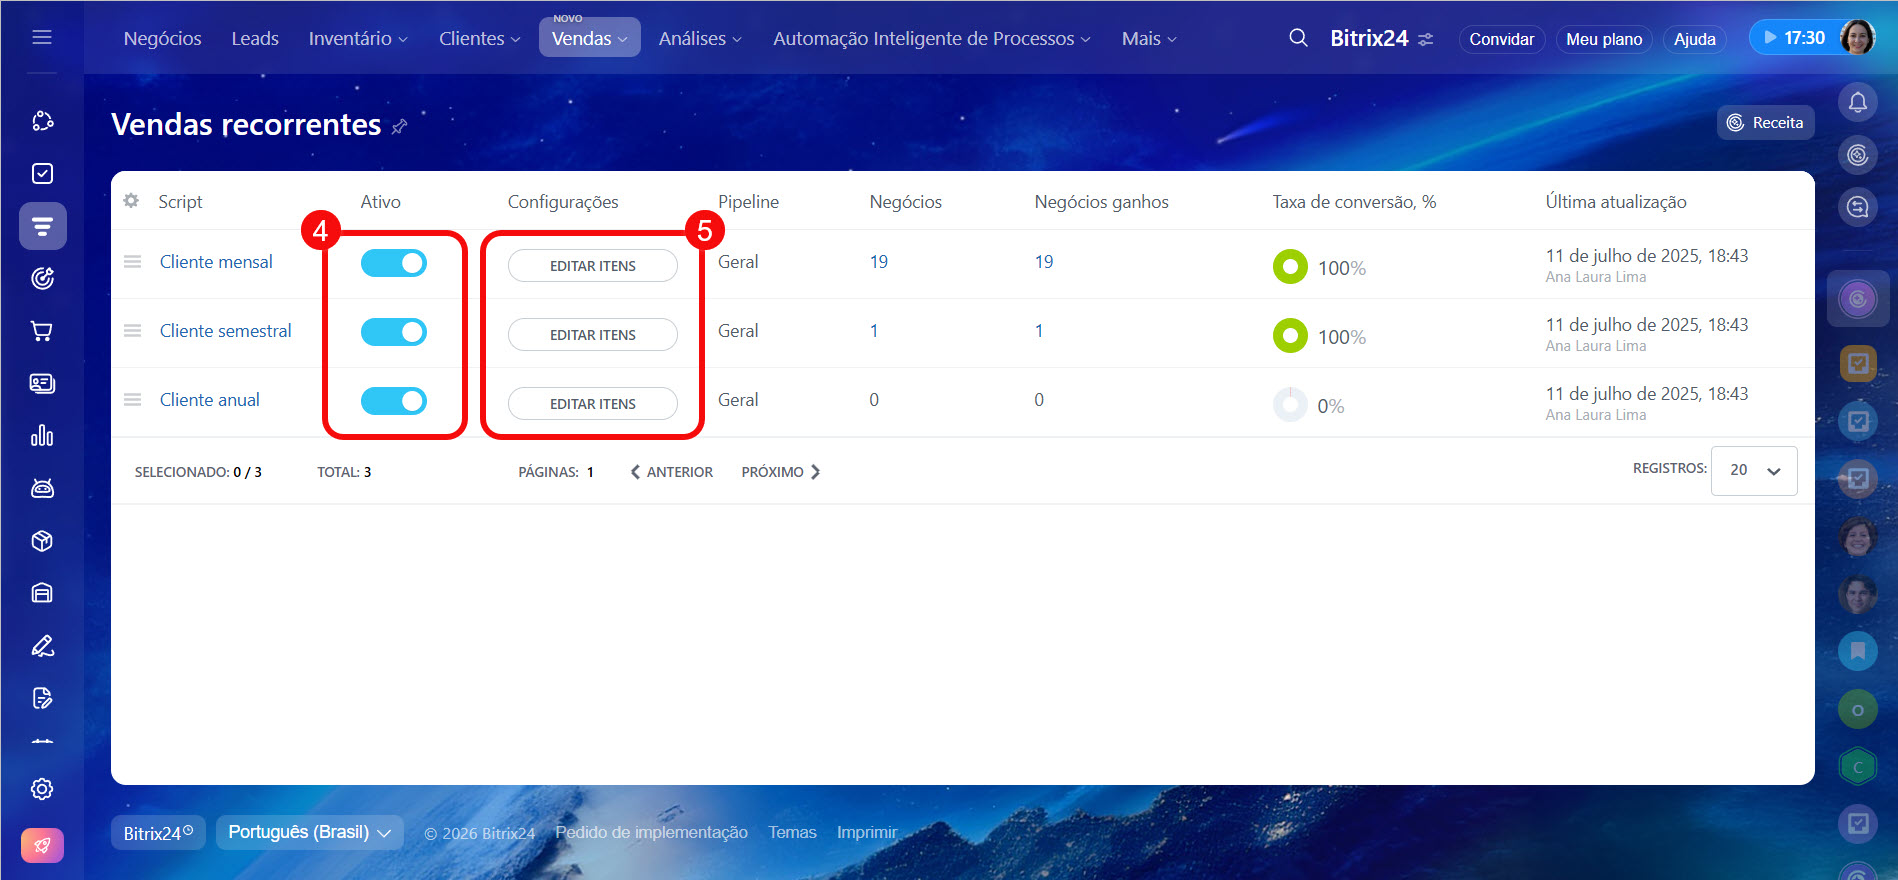Expand the Inventário menu dropdown
This screenshot has width=1898, height=880.
coord(358,38)
